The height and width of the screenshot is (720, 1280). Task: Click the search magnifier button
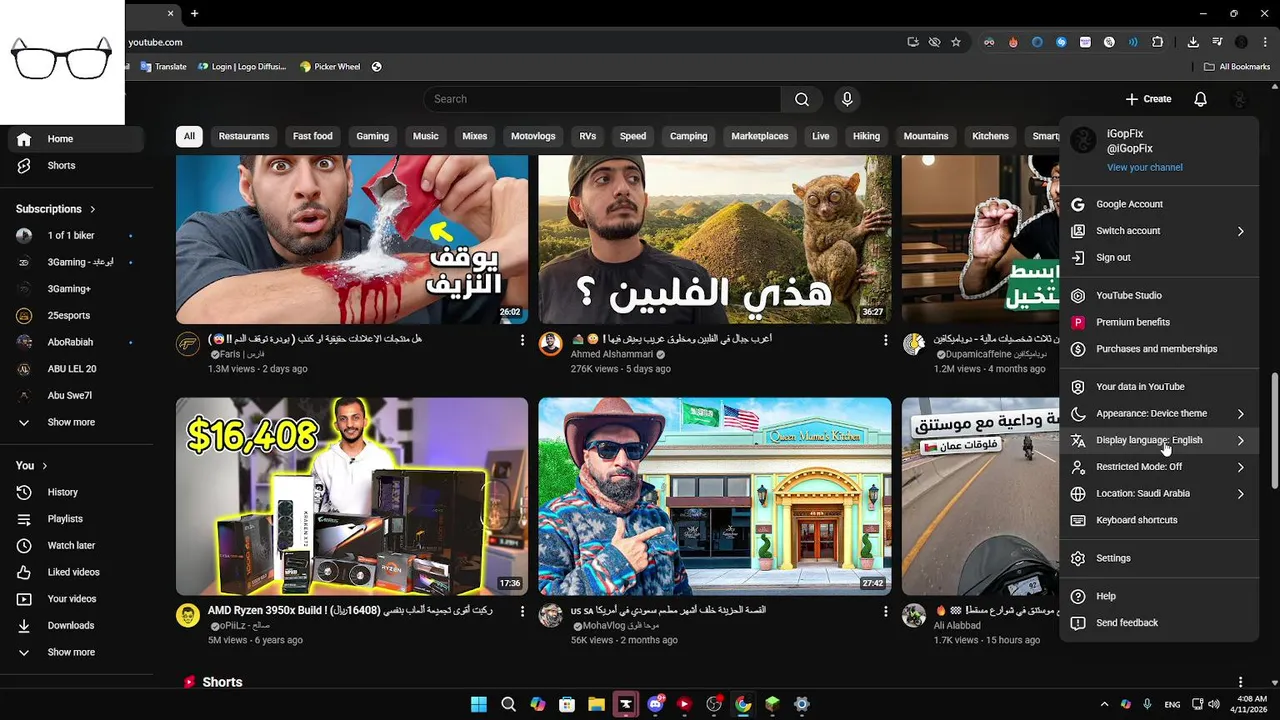point(802,99)
